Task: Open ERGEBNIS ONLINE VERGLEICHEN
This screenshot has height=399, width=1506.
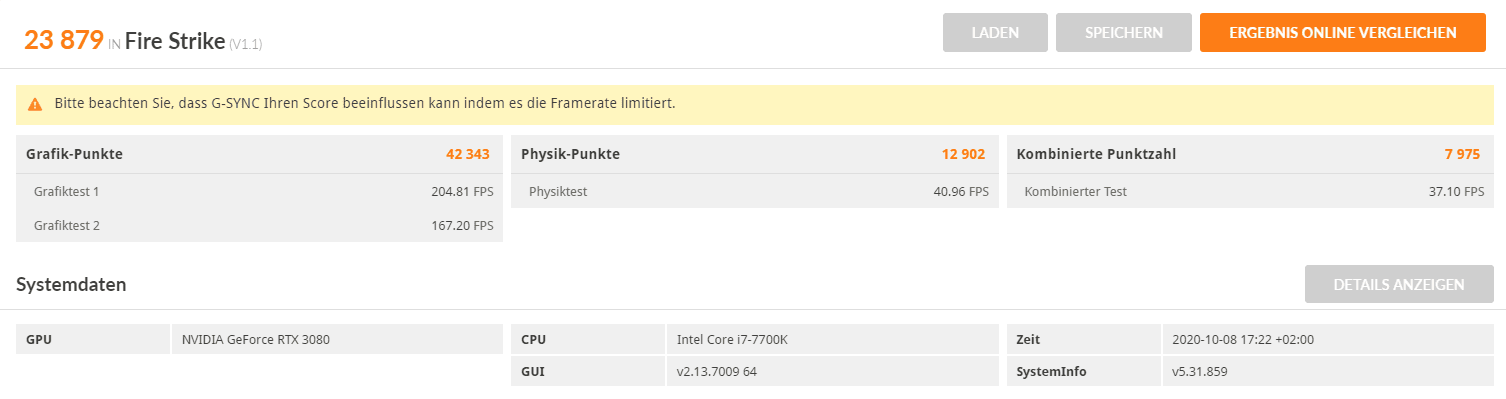Action: click(1343, 32)
